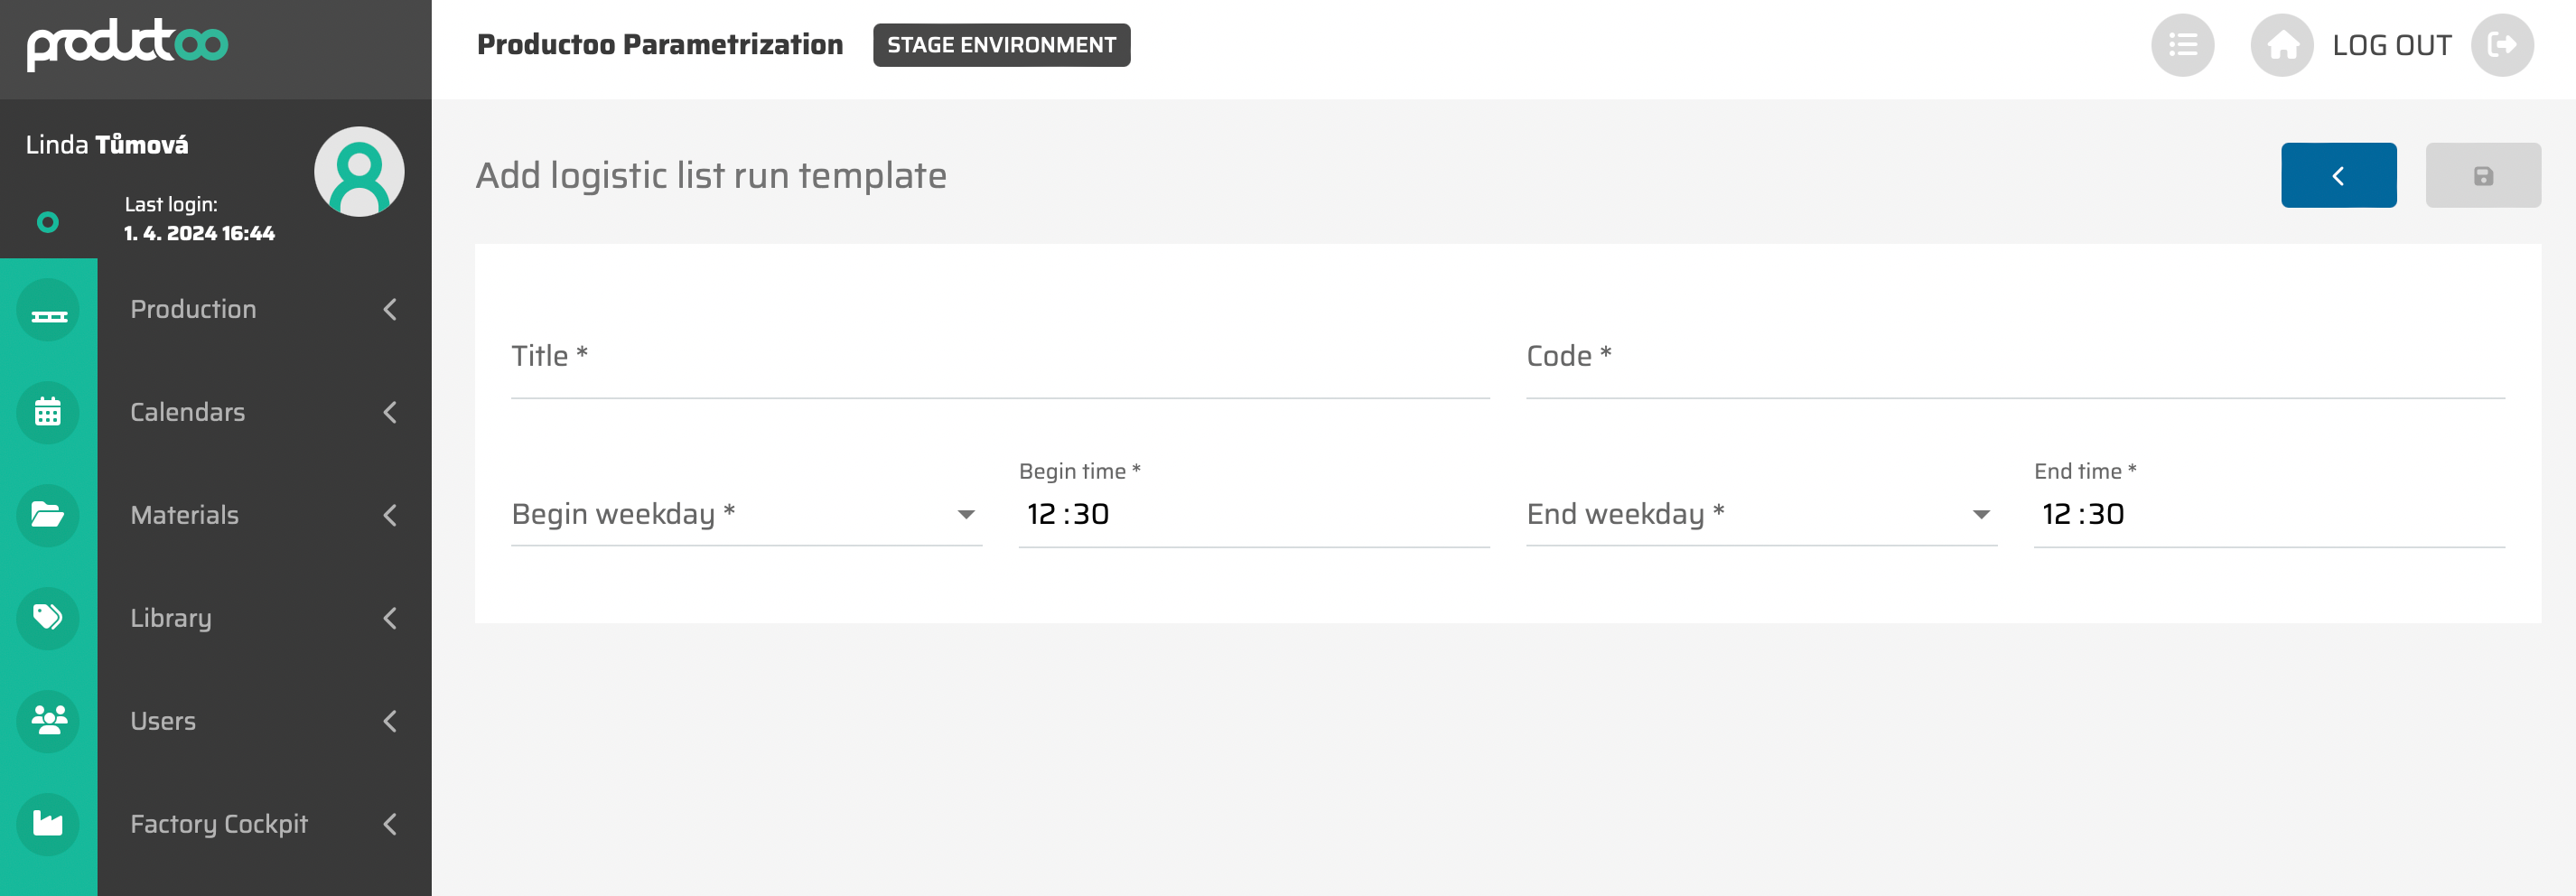This screenshot has width=2576, height=896.
Task: Open the Begin weekday dropdown
Action: coord(746,515)
